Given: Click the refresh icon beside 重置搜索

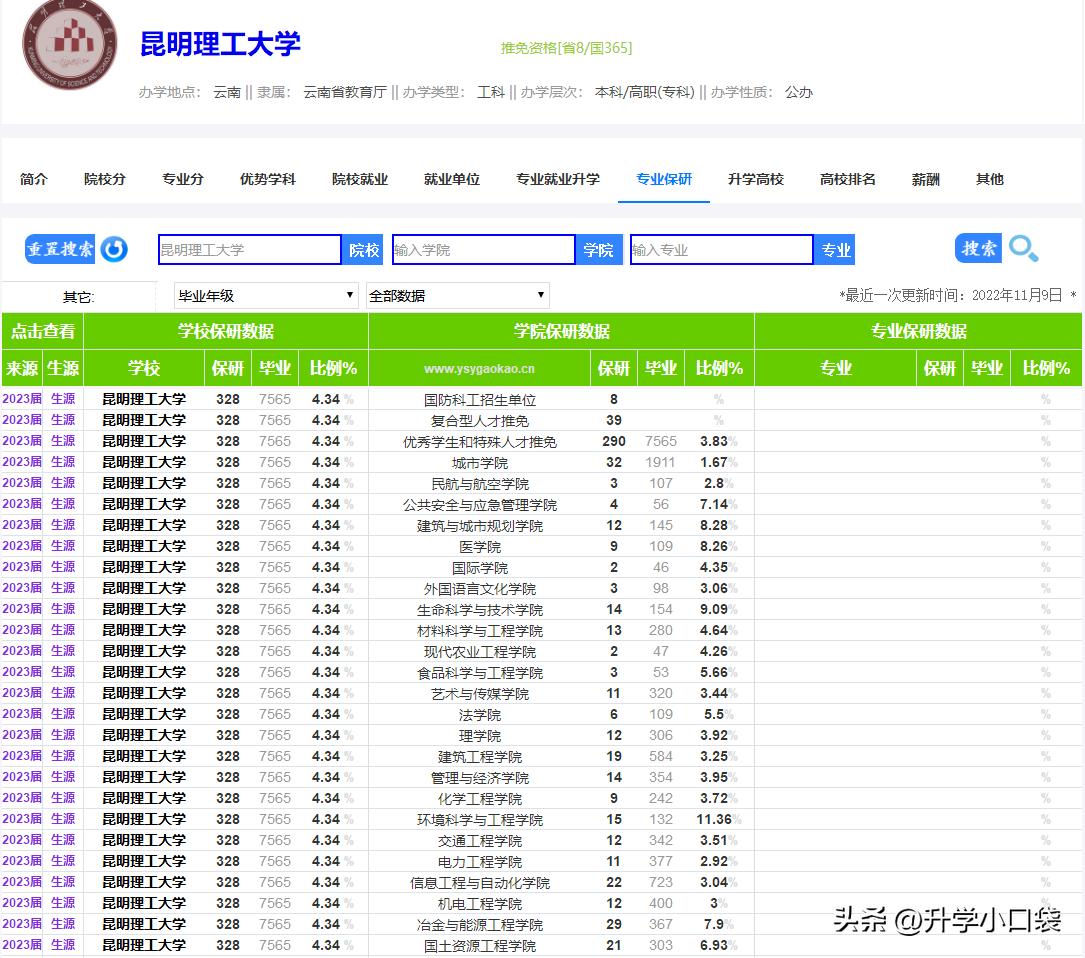Looking at the screenshot, I should point(113,249).
